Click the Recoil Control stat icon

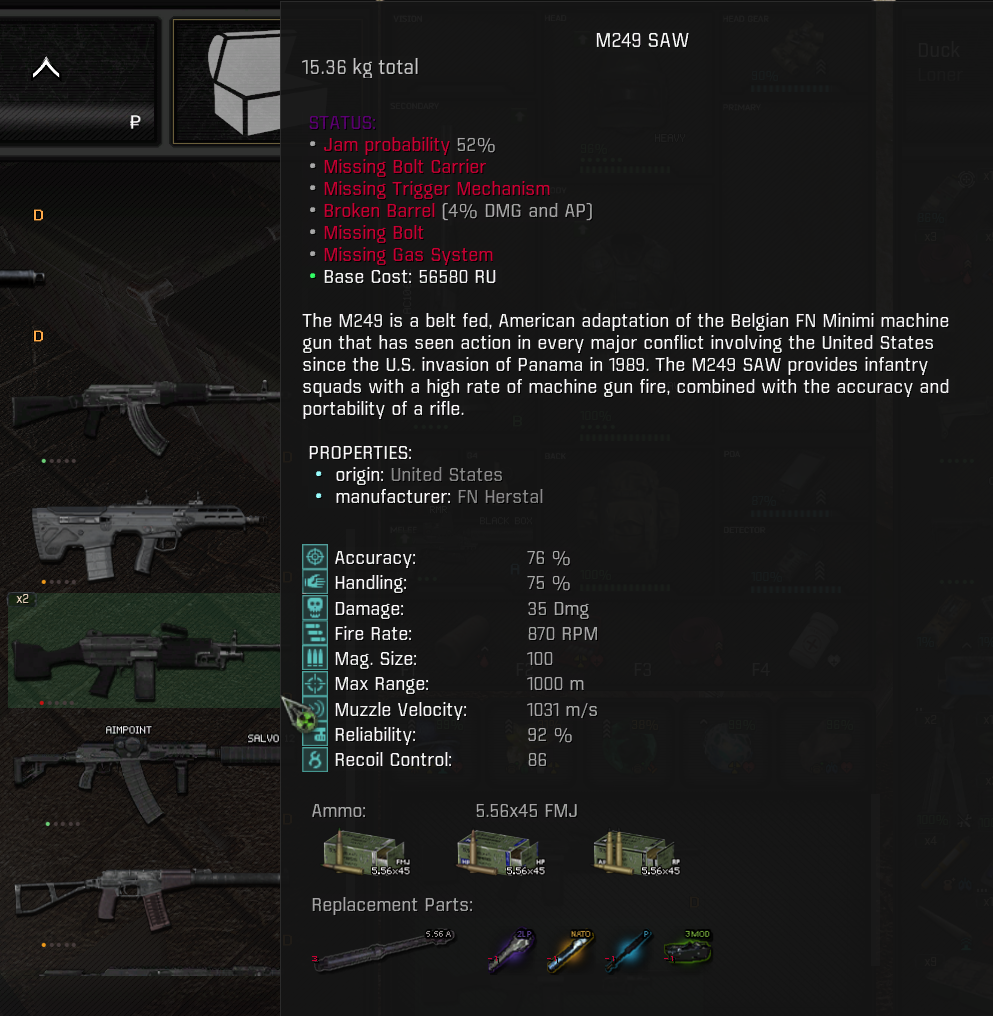[x=315, y=759]
